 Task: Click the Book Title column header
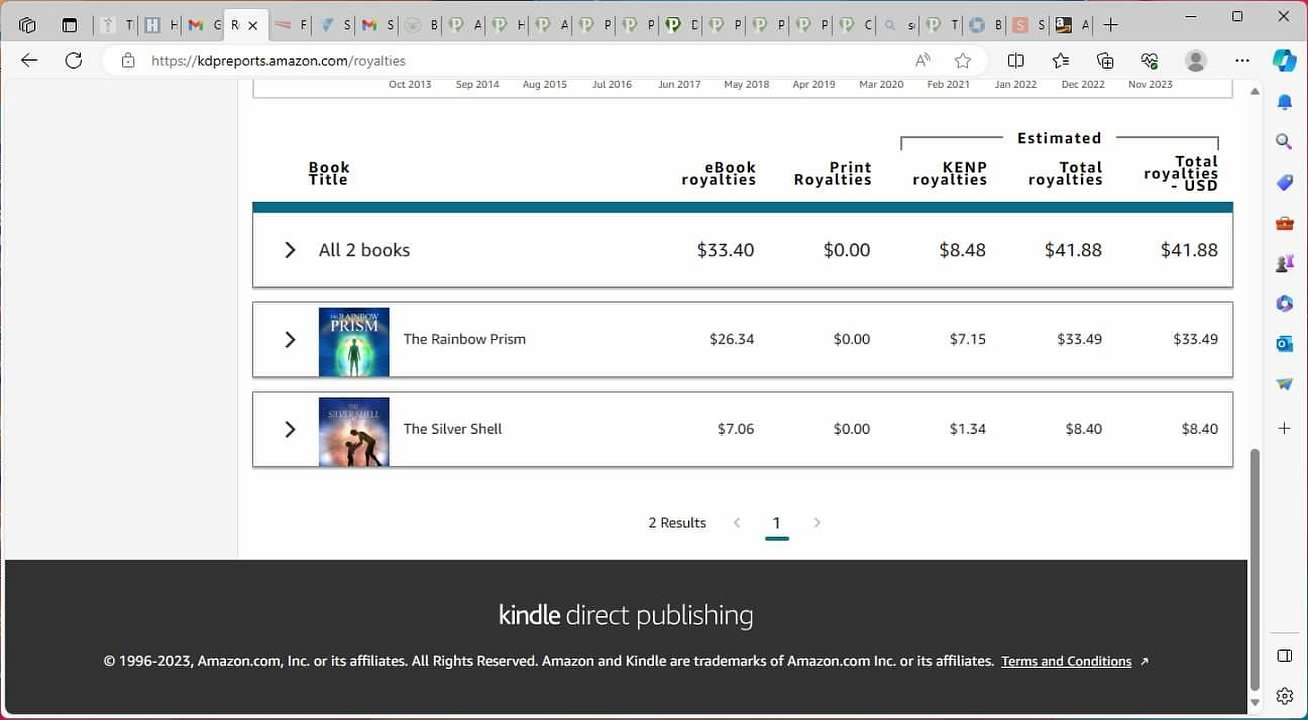329,174
